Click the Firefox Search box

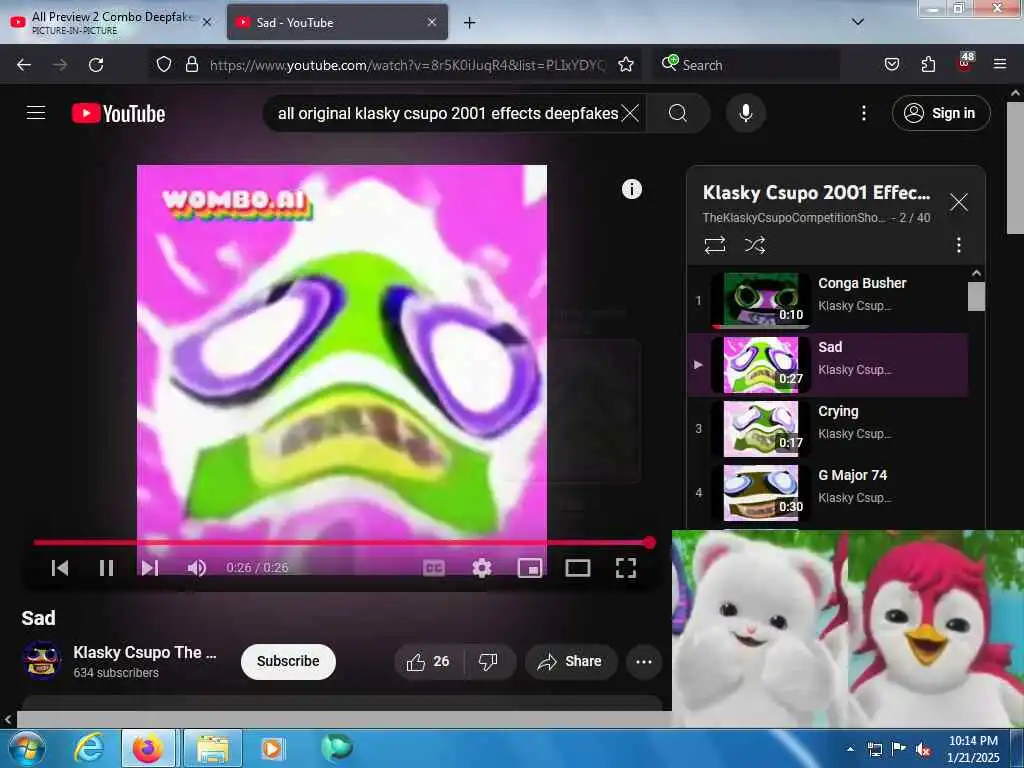click(x=746, y=65)
